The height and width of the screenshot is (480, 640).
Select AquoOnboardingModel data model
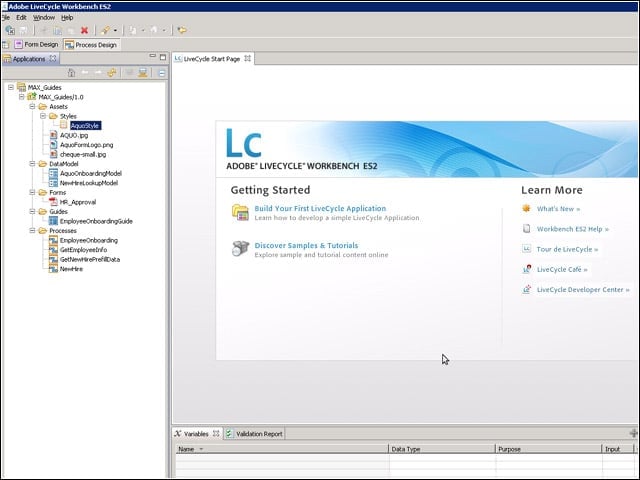pyautogui.click(x=91, y=173)
